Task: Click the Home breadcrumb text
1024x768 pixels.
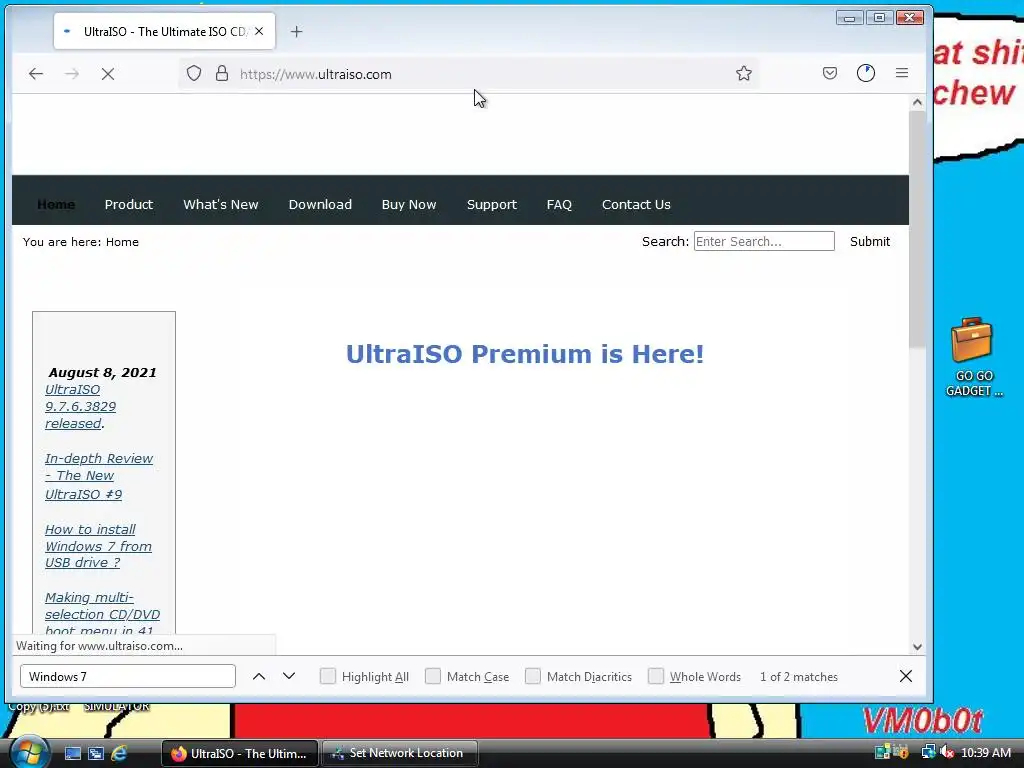Action: pyautogui.click(x=122, y=242)
